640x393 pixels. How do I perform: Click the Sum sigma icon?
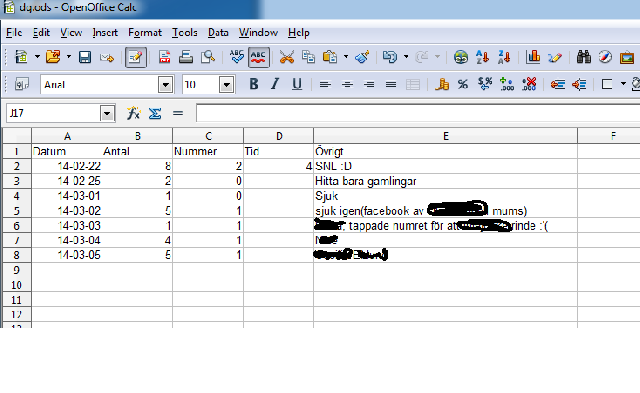click(x=155, y=113)
